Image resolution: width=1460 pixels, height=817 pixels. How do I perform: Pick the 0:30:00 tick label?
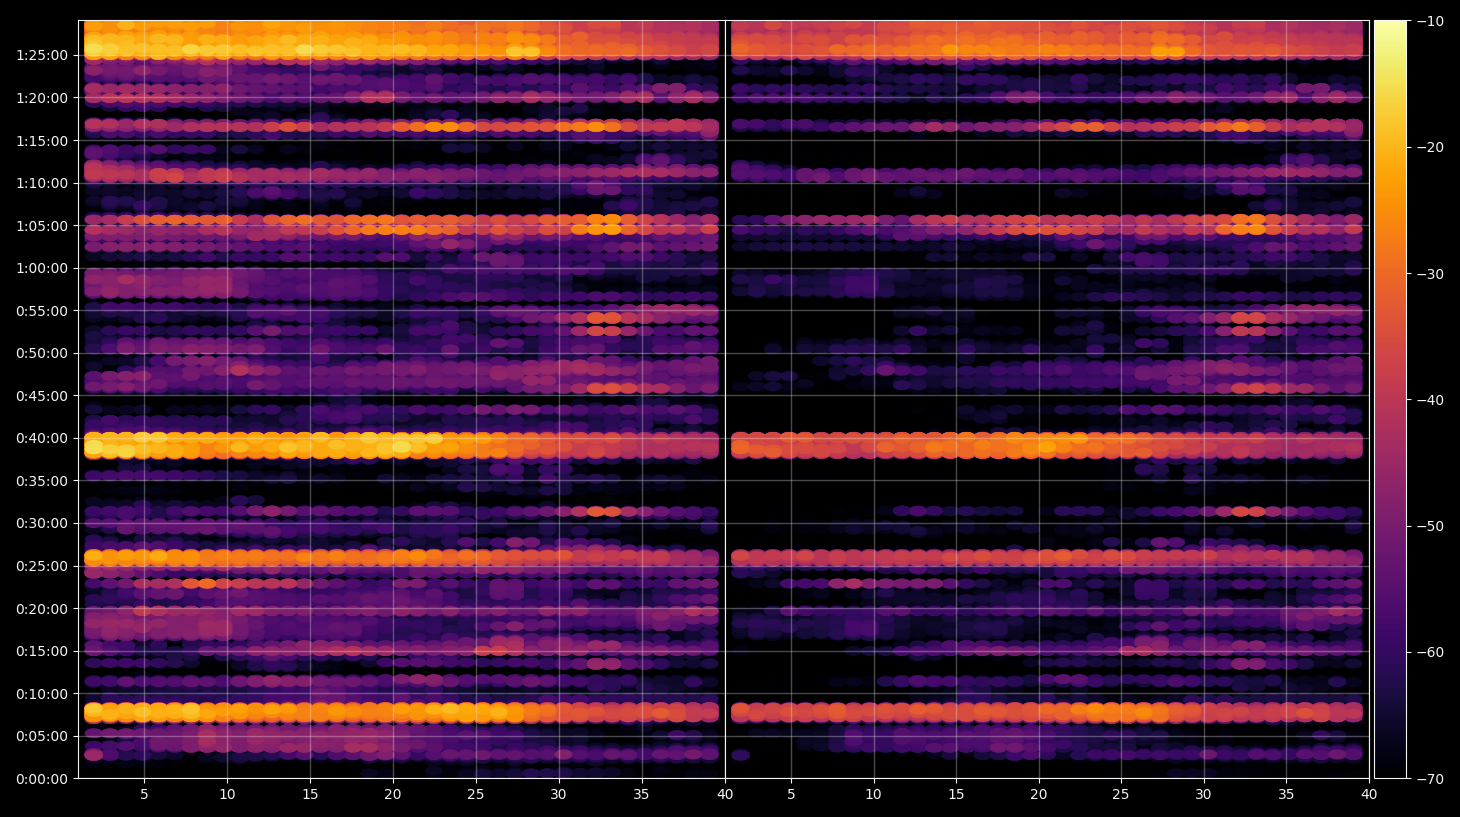point(42,523)
